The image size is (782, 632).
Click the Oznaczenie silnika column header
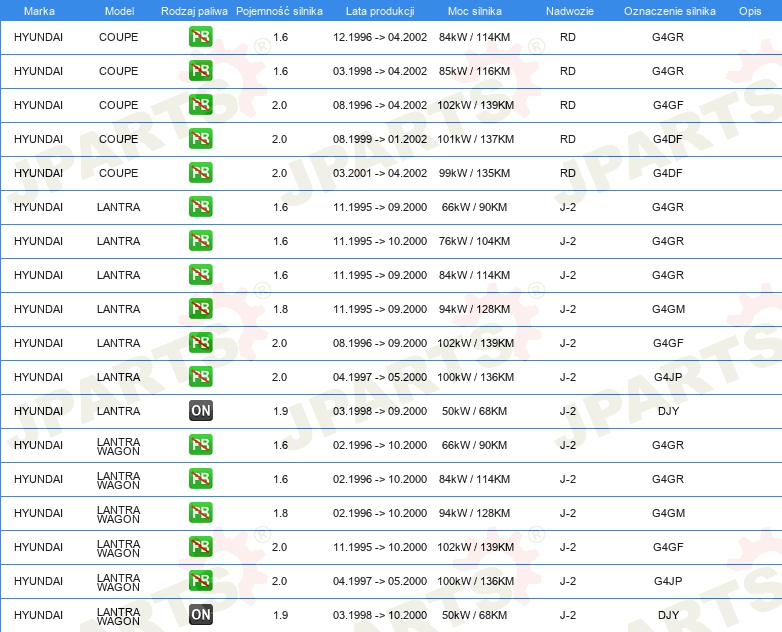(x=669, y=11)
